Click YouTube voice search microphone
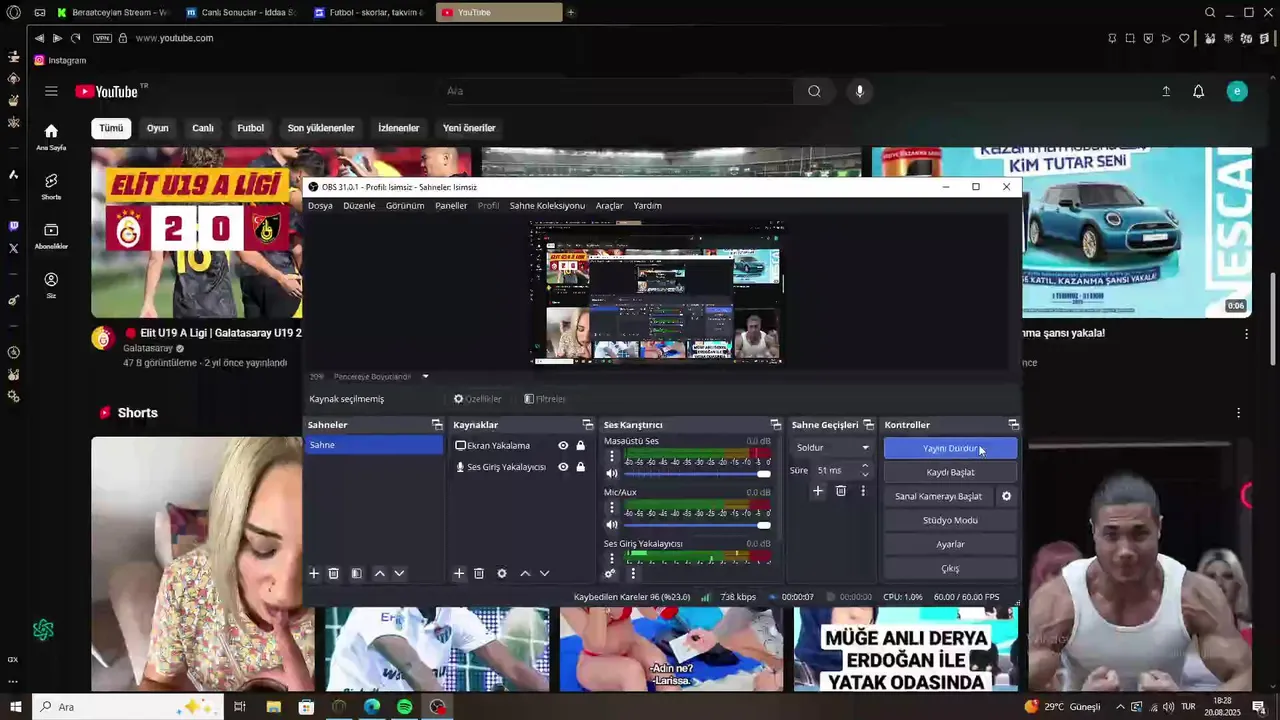 tap(859, 91)
